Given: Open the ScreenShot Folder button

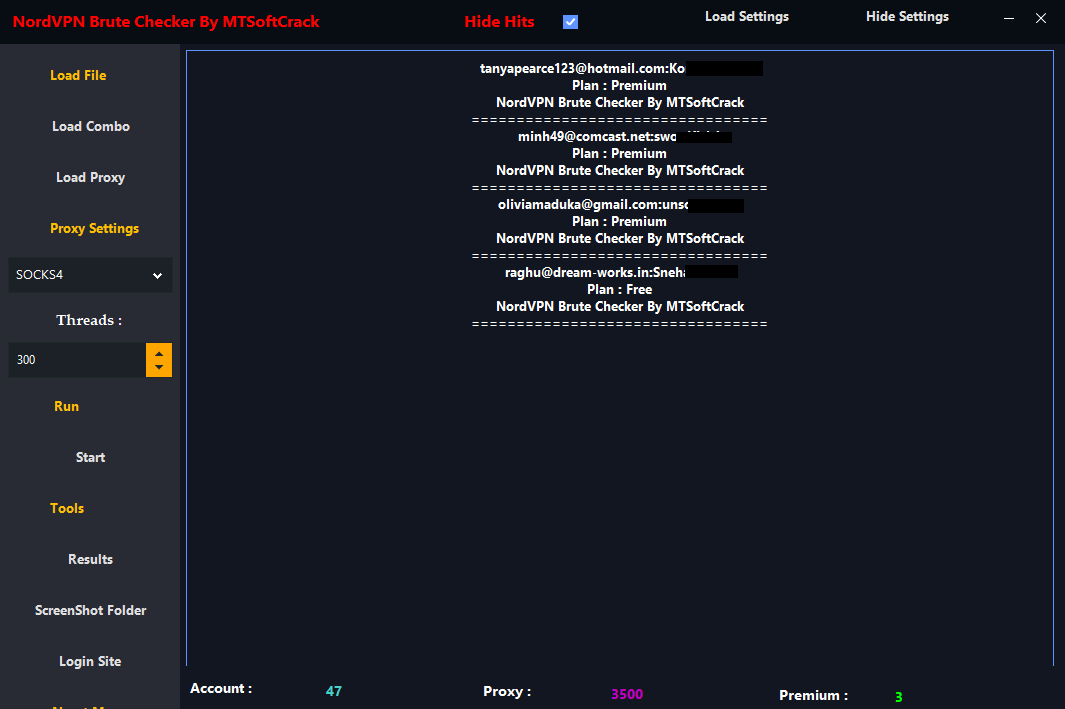Looking at the screenshot, I should coord(90,611).
